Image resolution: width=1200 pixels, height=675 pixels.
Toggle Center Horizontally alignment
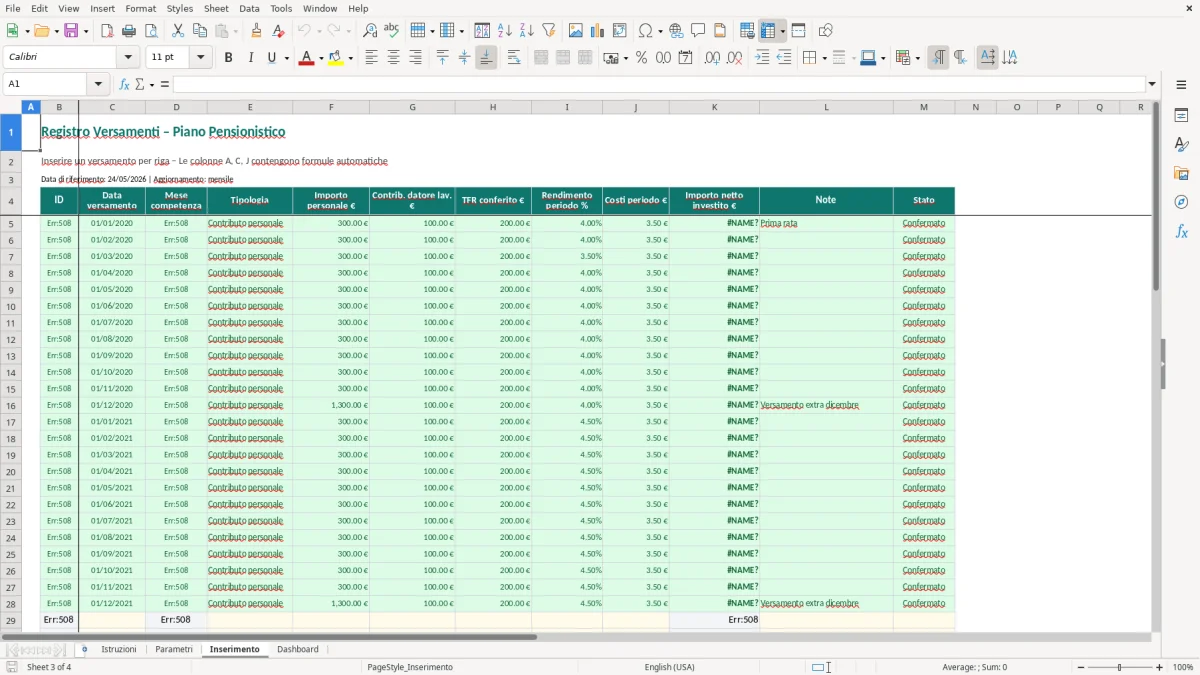coord(393,58)
